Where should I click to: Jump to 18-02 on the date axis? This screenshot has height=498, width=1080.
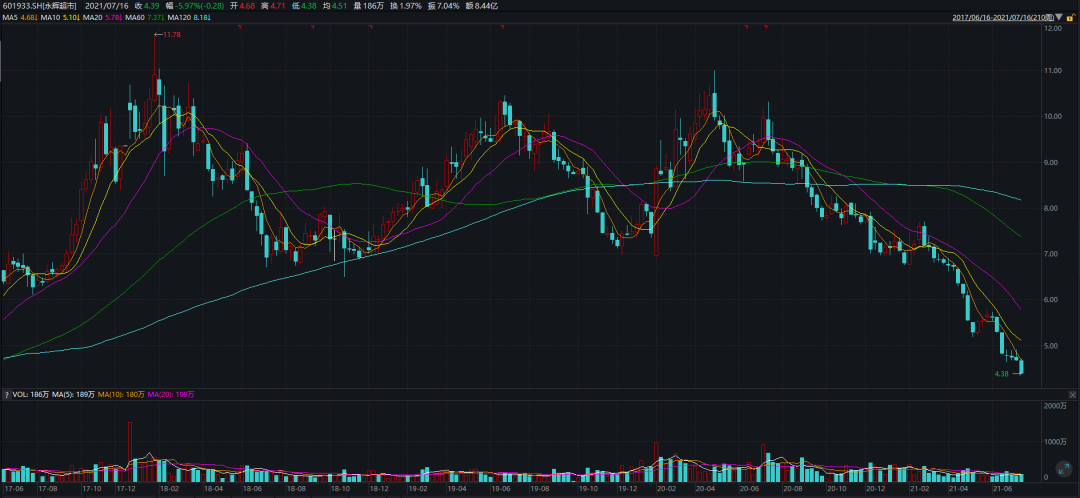(x=169, y=488)
